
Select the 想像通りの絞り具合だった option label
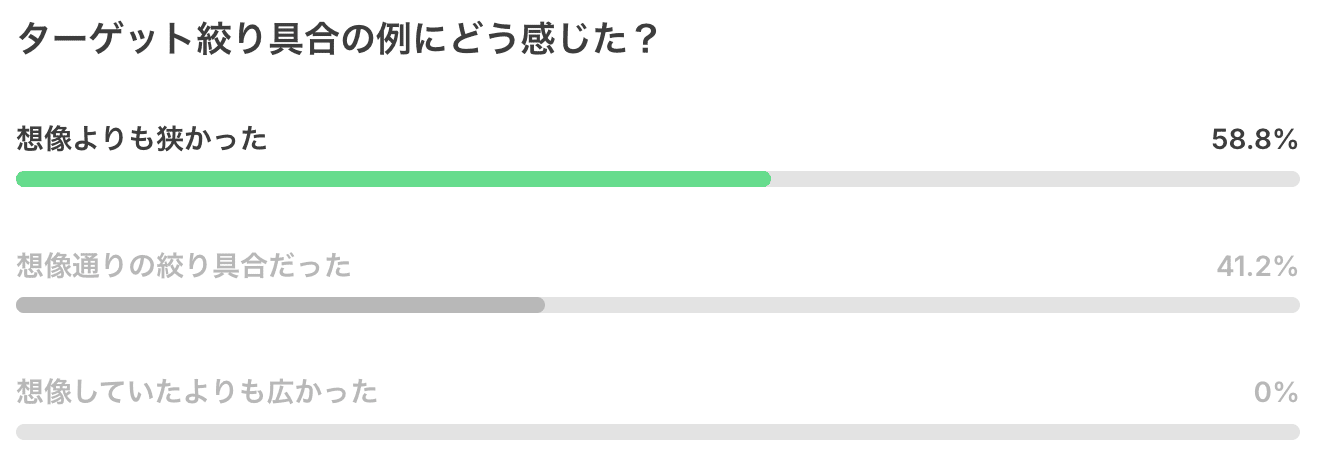[184, 266]
